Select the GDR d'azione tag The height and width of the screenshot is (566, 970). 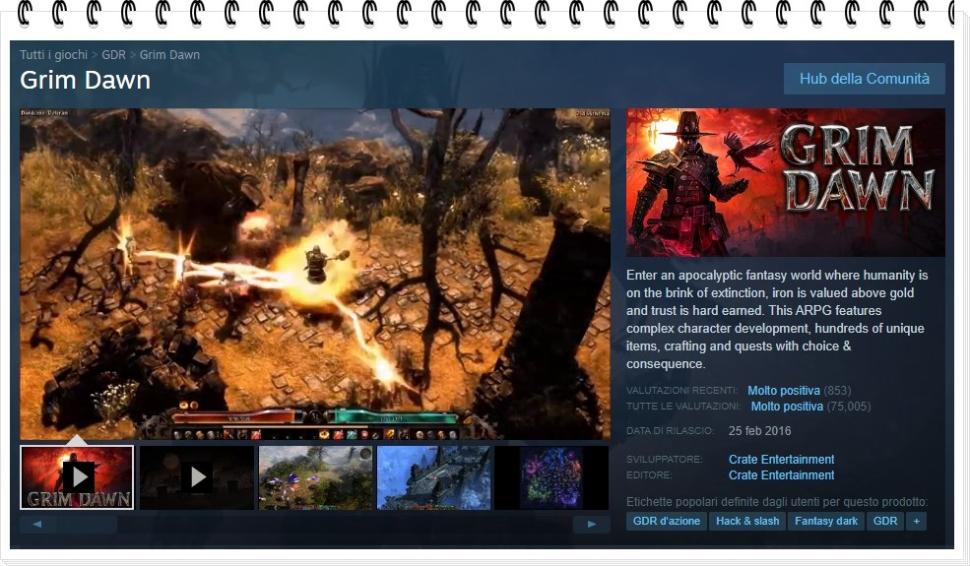coord(666,521)
